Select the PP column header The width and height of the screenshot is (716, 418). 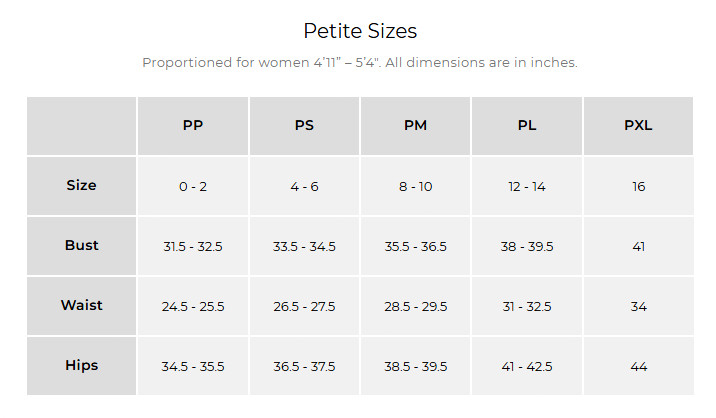click(193, 126)
